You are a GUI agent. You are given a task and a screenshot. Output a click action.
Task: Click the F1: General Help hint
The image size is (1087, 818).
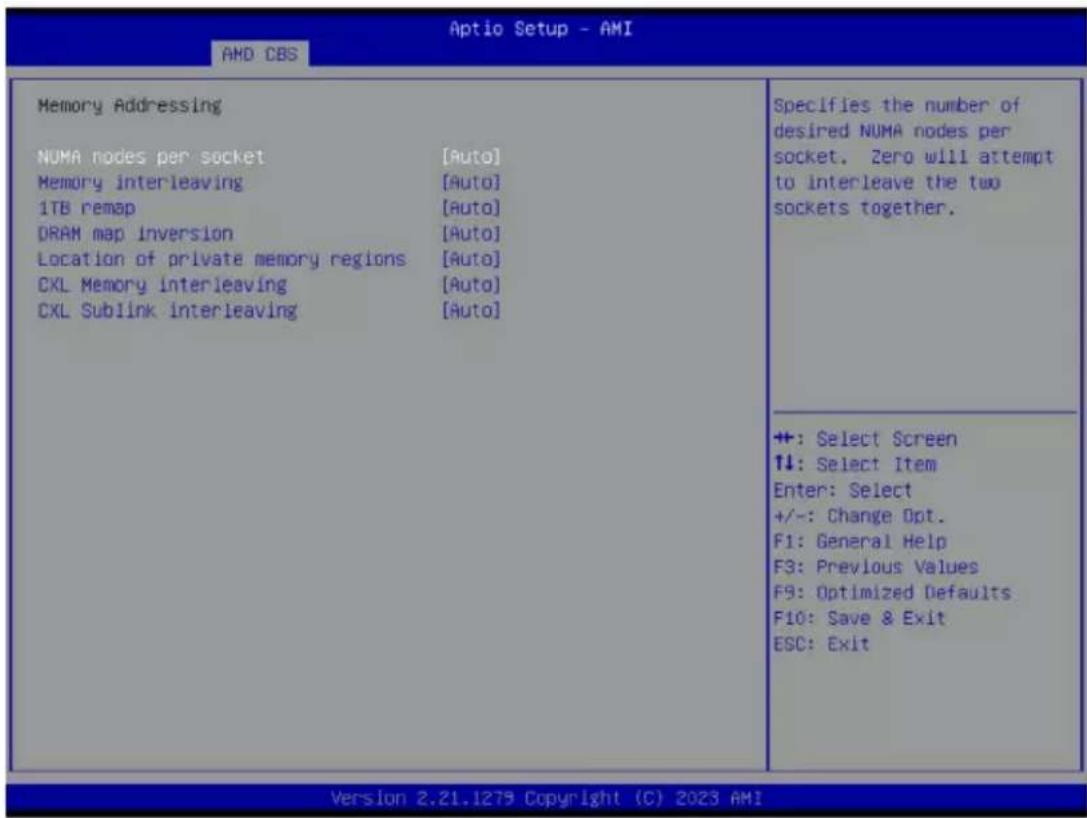tap(860, 541)
